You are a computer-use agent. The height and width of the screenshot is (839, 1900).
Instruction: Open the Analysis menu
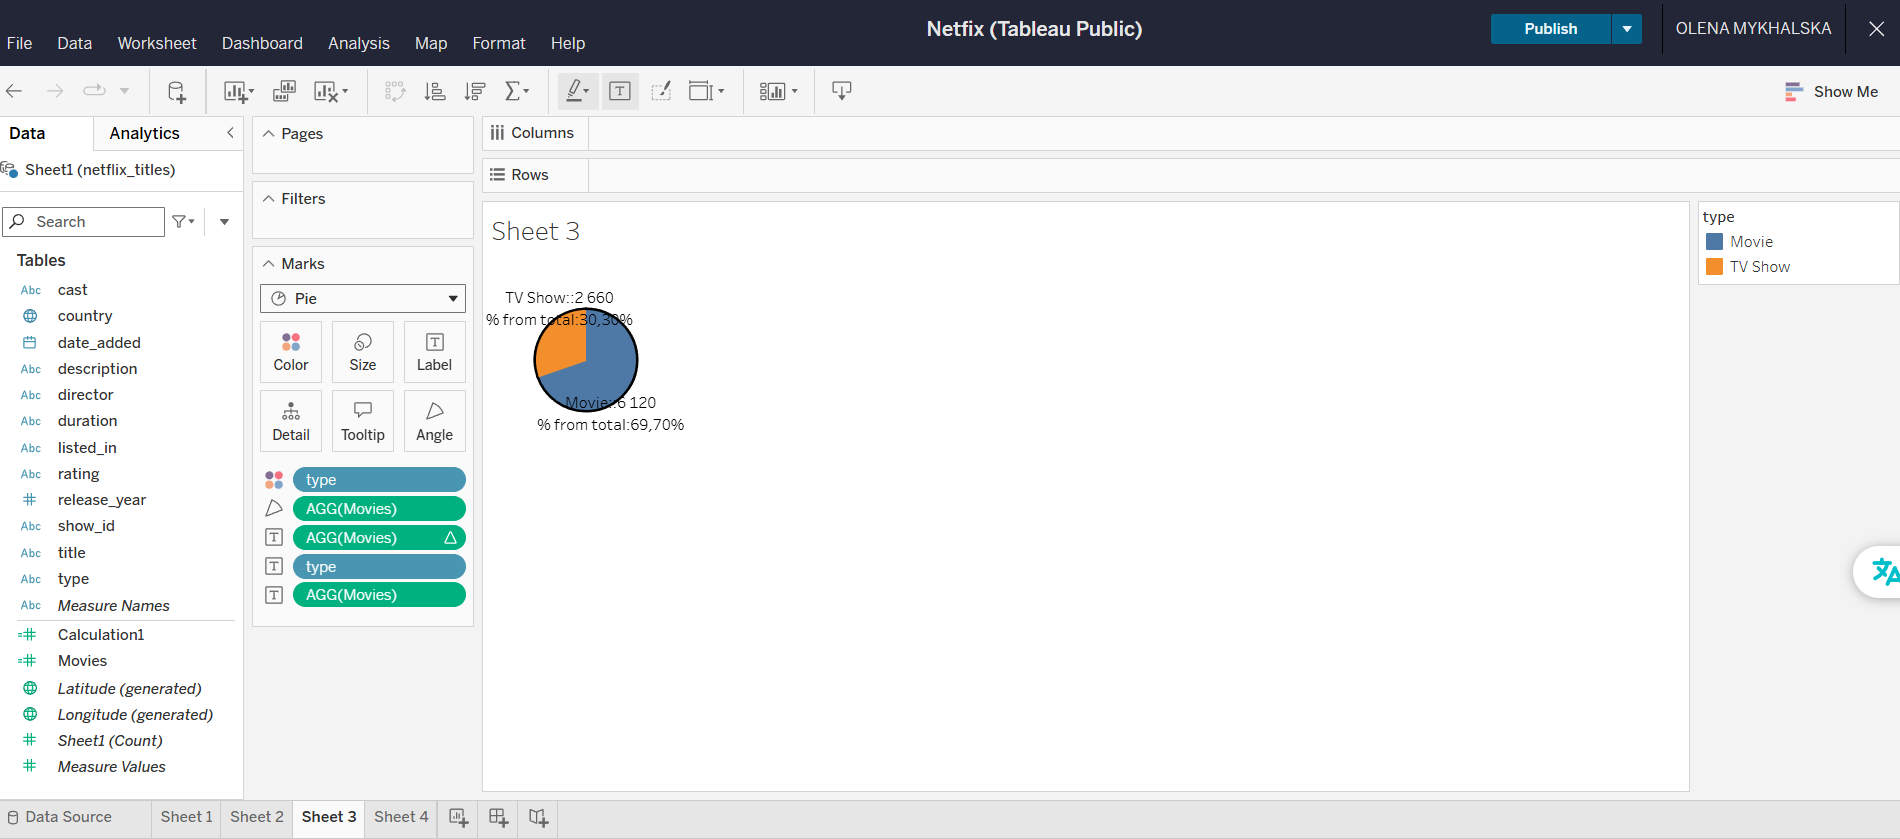(x=359, y=43)
